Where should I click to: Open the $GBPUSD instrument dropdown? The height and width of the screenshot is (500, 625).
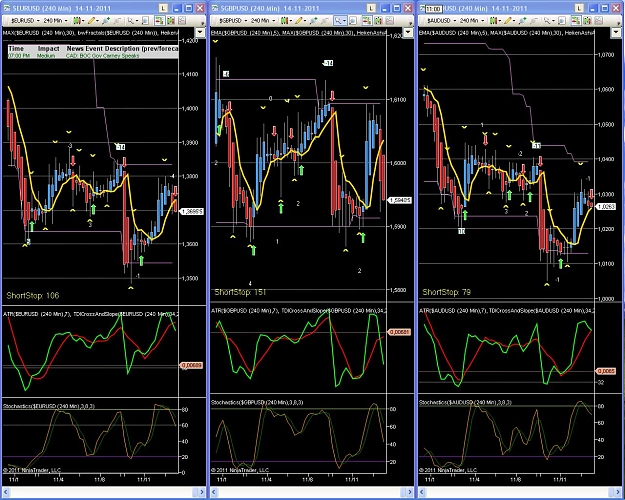[234, 20]
